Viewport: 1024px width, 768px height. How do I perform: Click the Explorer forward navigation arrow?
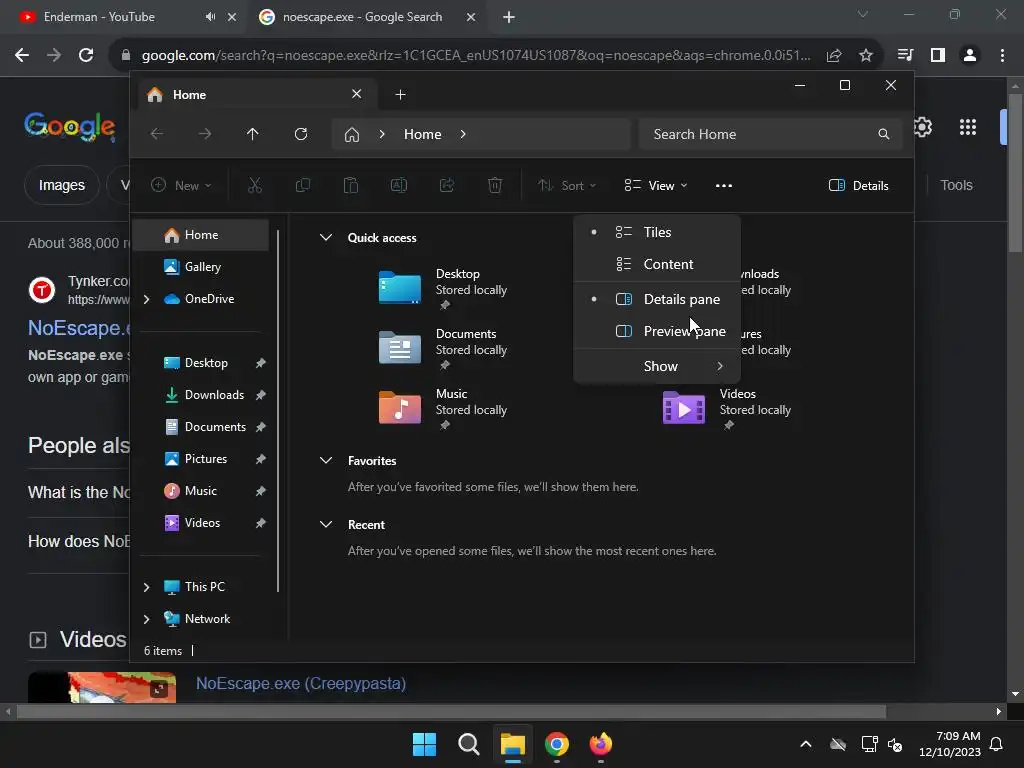coord(205,134)
